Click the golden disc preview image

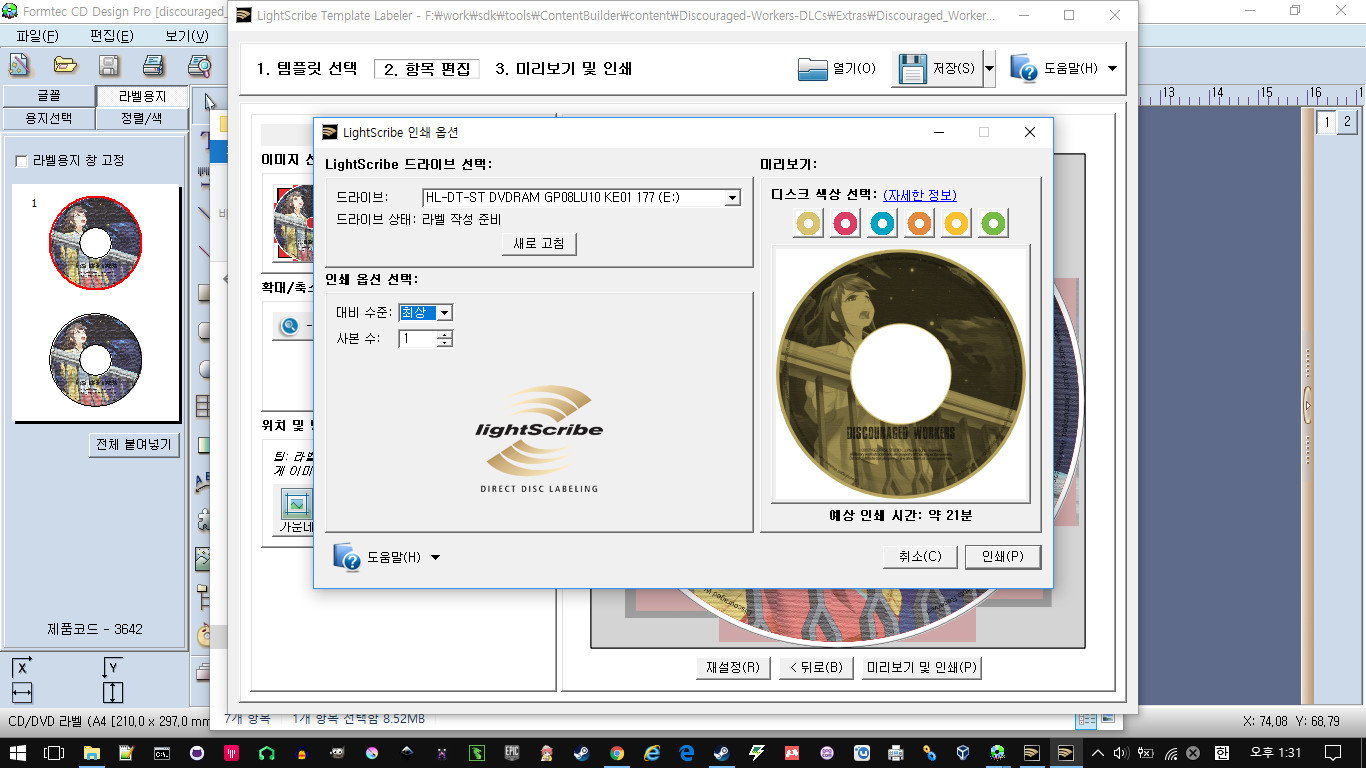[x=901, y=374]
